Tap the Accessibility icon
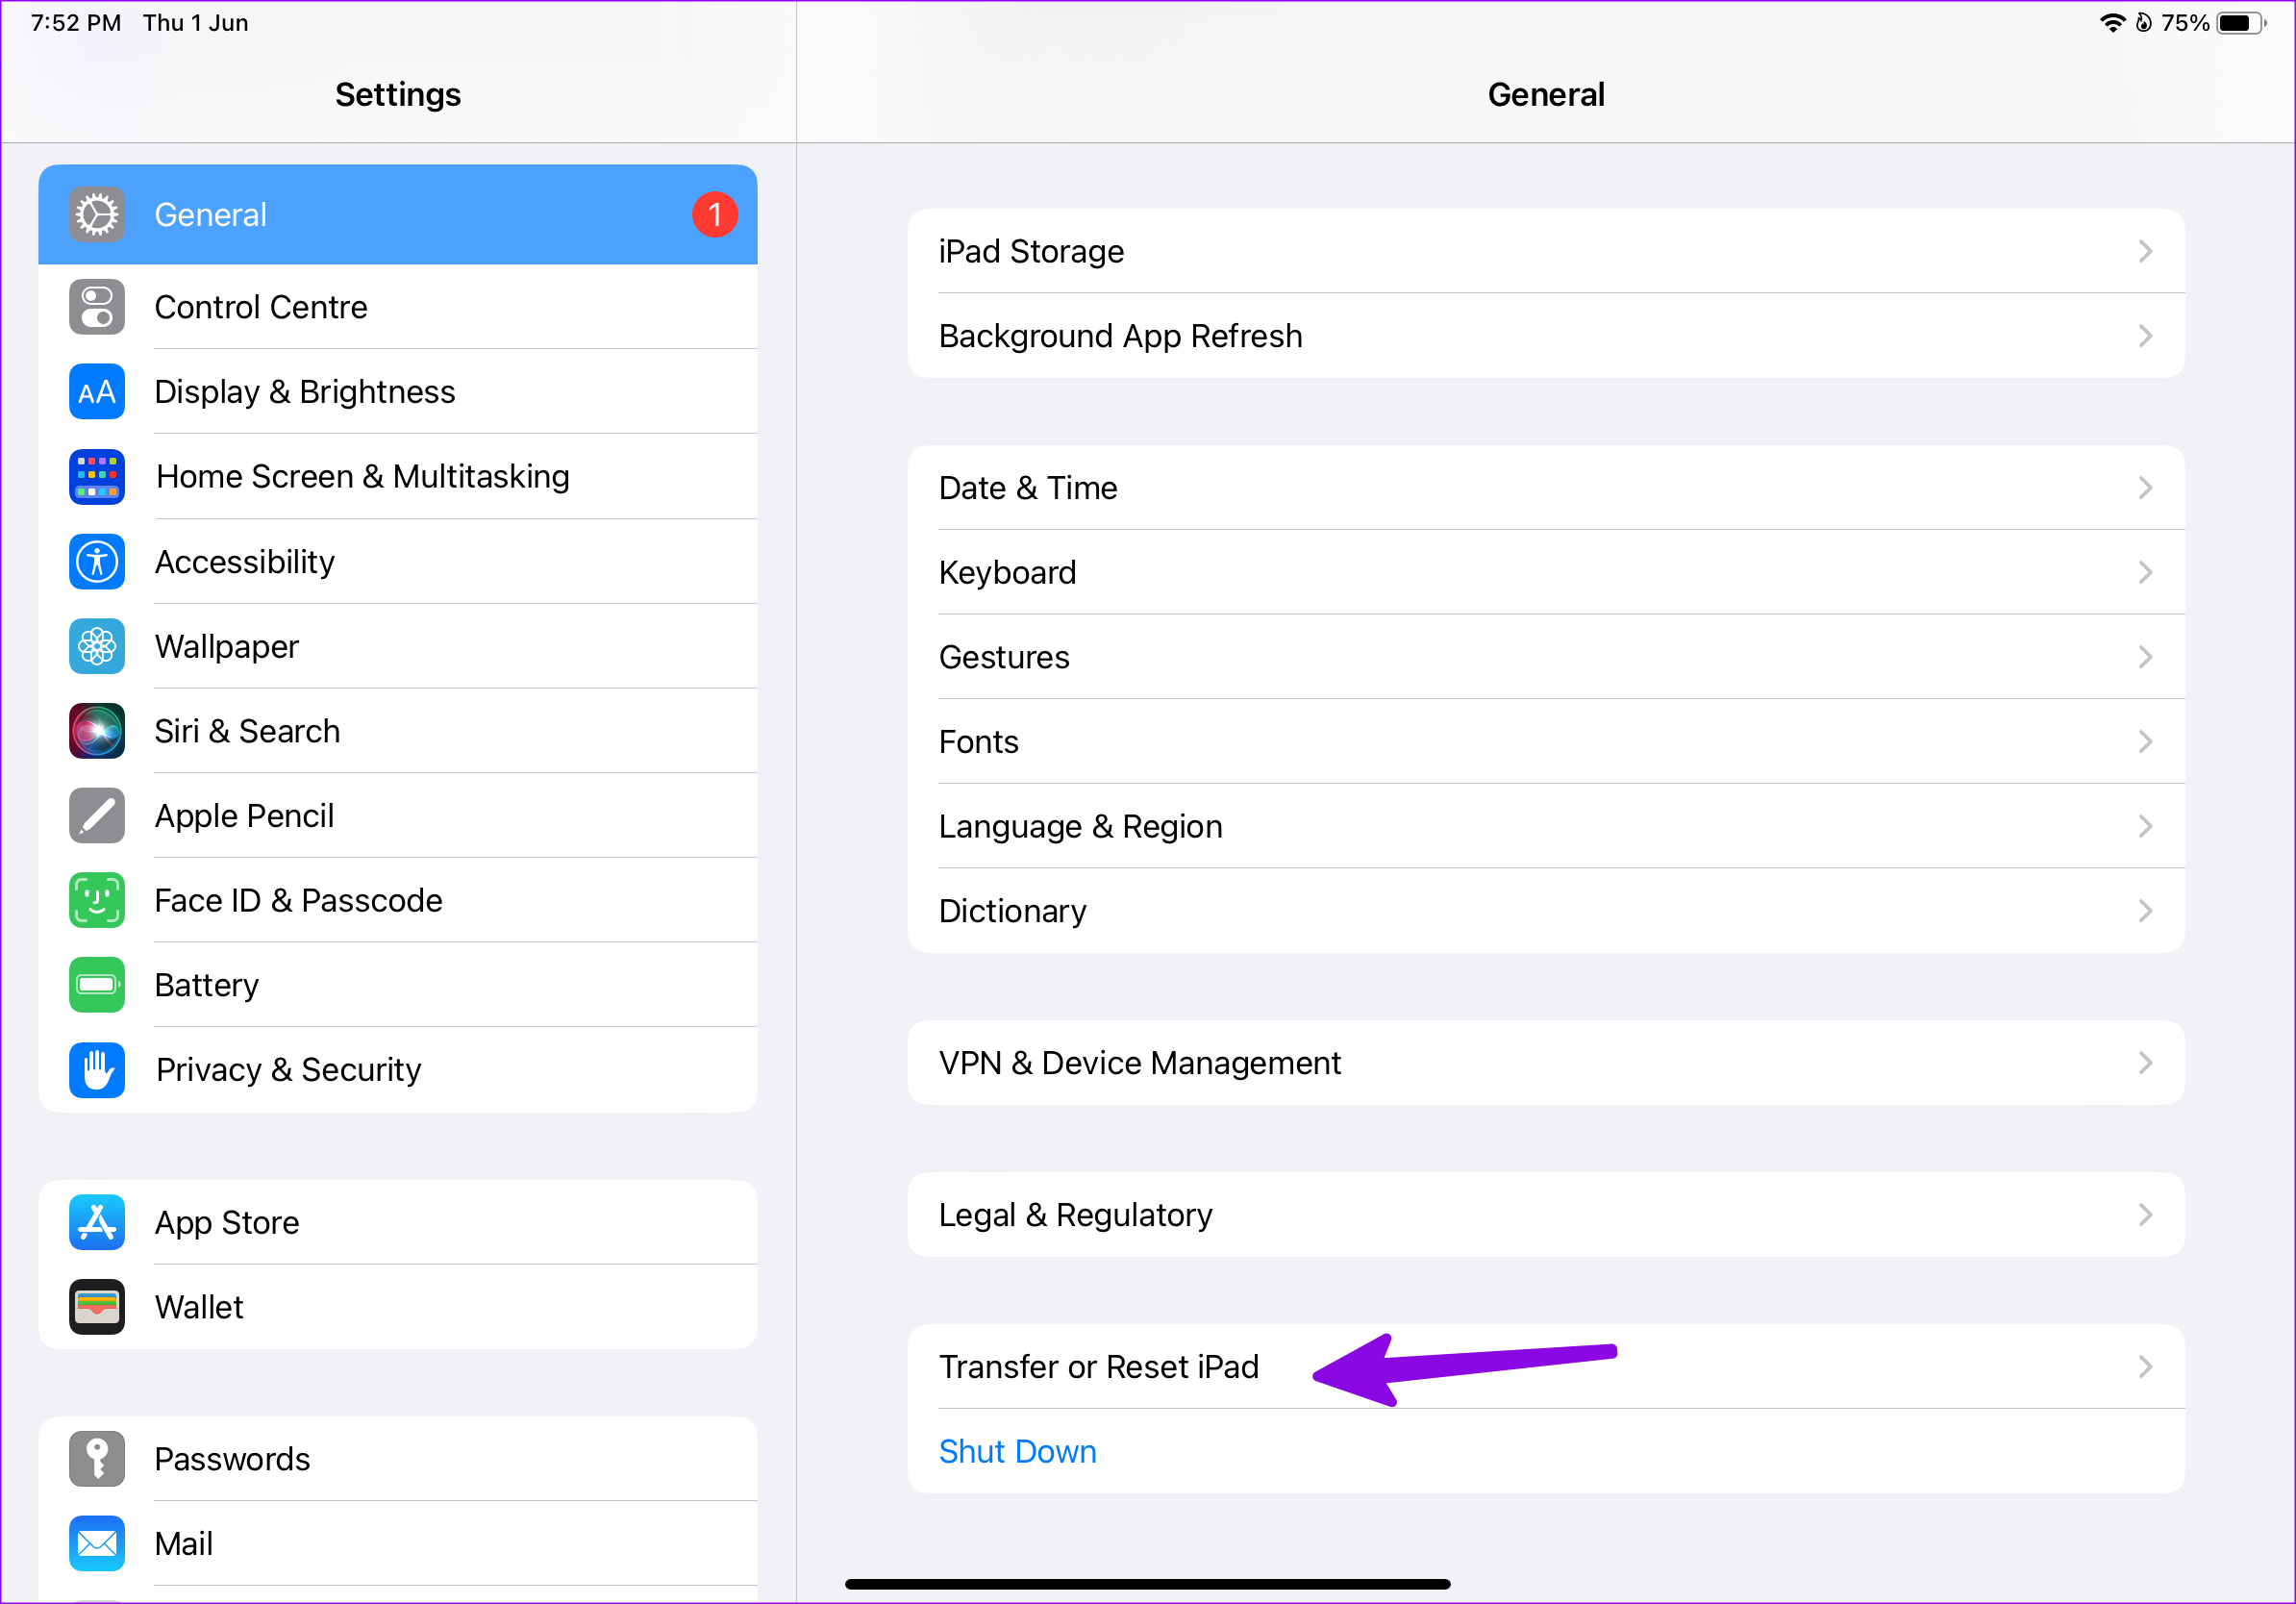 coord(97,562)
